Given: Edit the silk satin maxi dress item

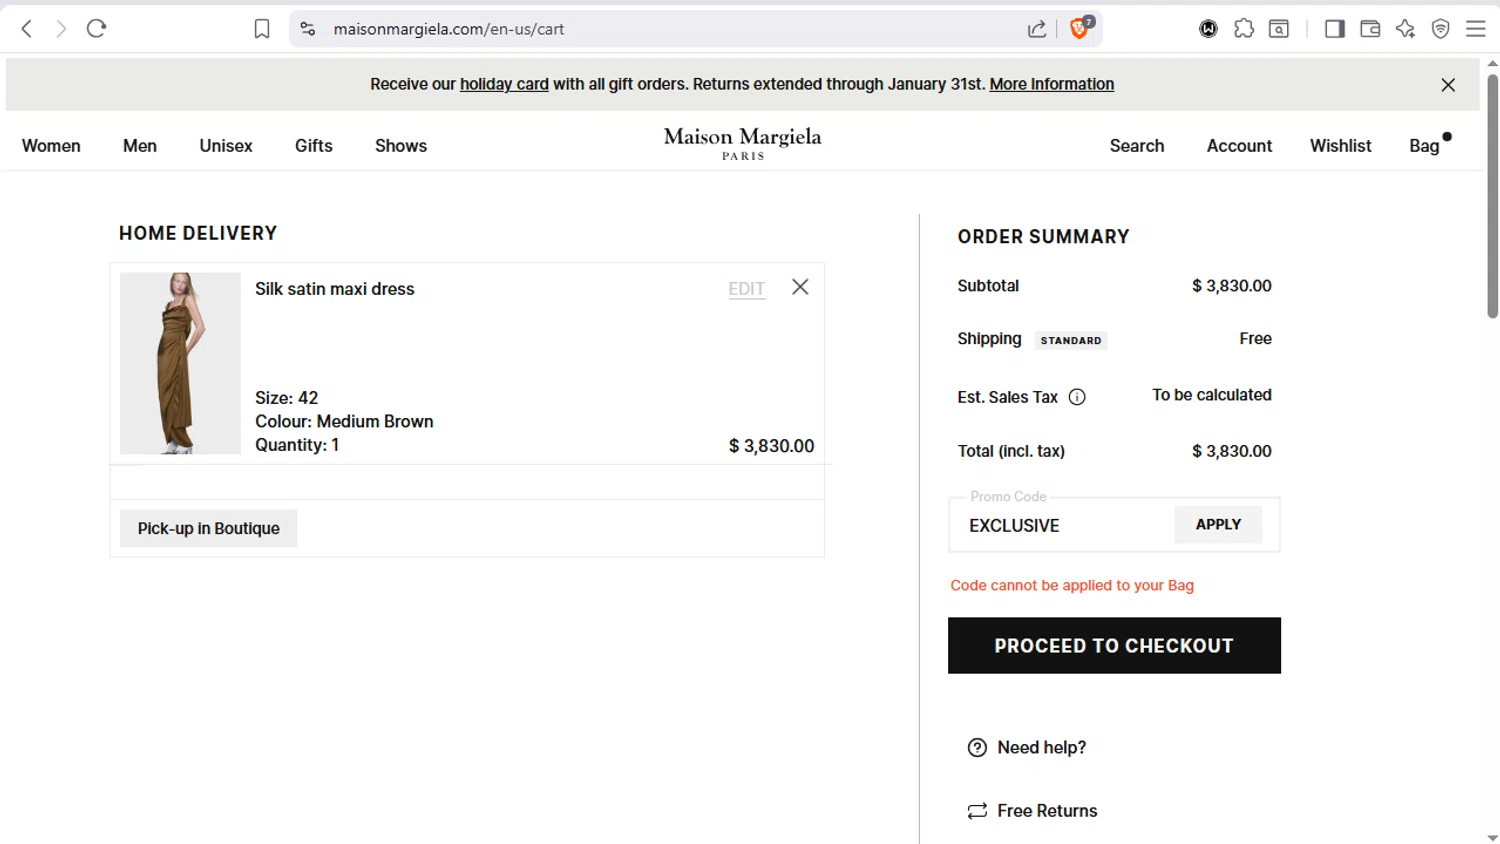Looking at the screenshot, I should (x=747, y=289).
